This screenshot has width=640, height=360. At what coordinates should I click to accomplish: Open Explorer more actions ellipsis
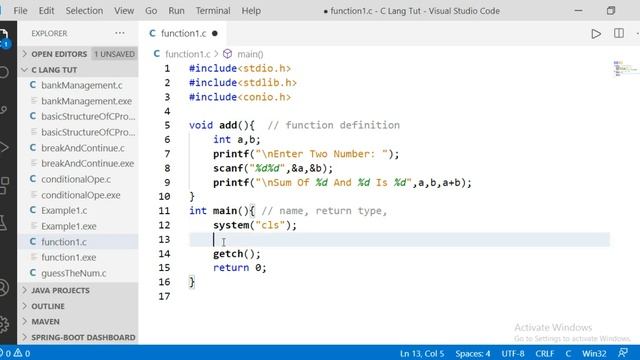[120, 33]
